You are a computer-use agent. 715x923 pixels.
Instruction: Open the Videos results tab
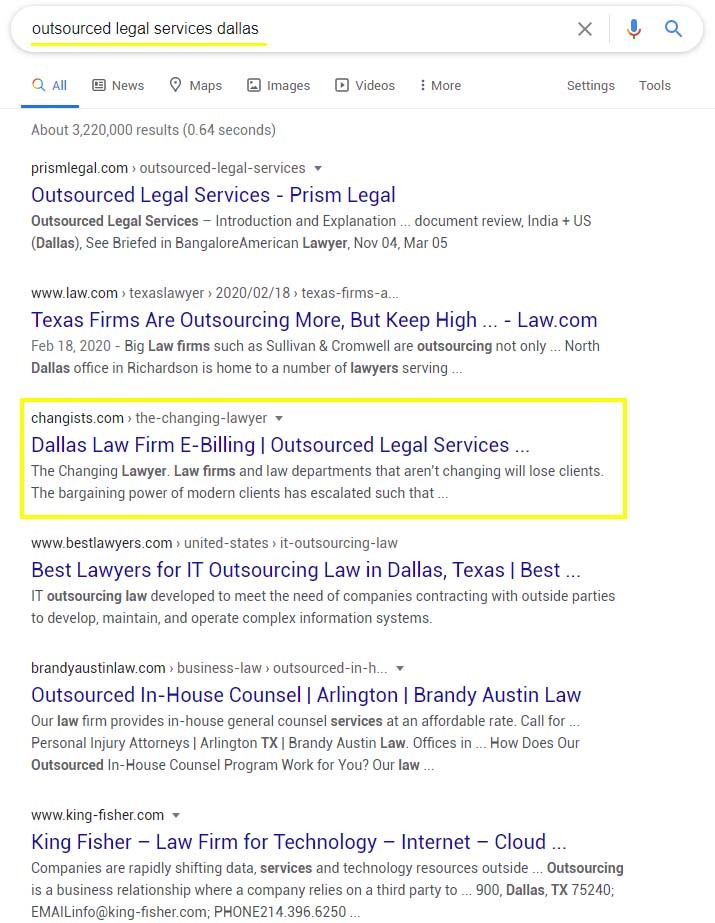[365, 85]
